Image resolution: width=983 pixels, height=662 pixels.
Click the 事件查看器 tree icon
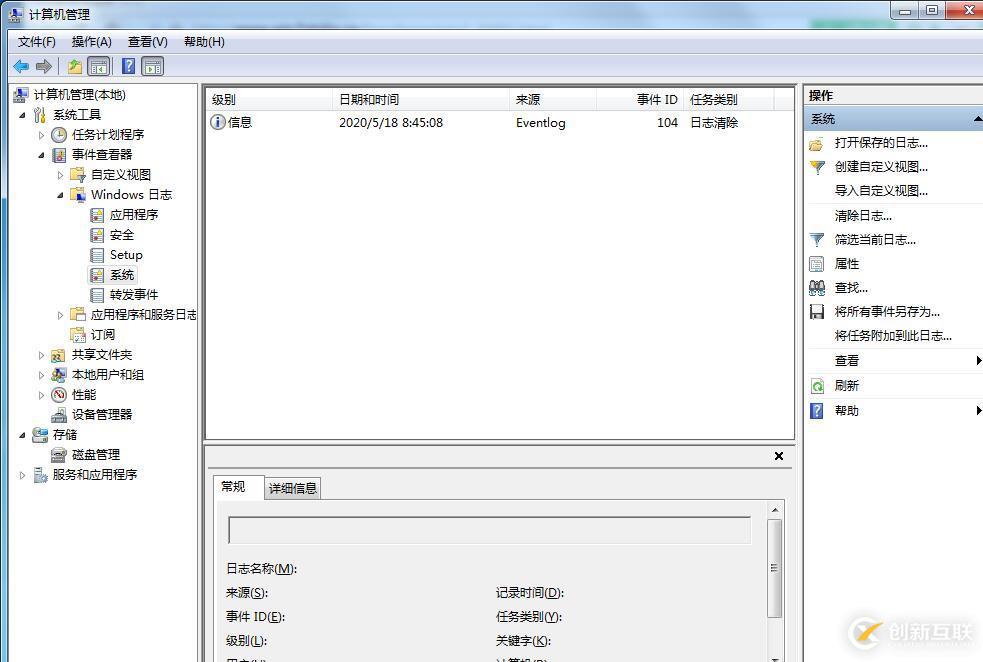[x=59, y=155]
